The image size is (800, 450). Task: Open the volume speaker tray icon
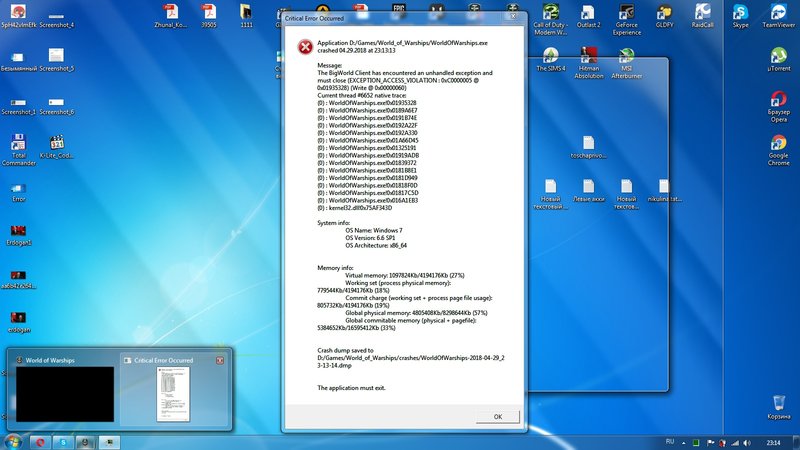point(747,443)
